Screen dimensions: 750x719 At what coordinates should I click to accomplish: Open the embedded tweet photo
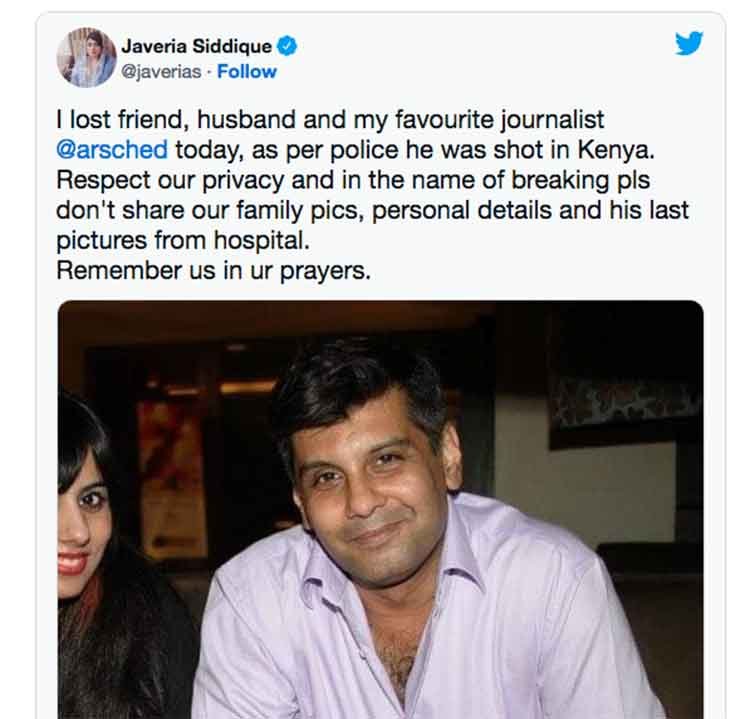380,508
